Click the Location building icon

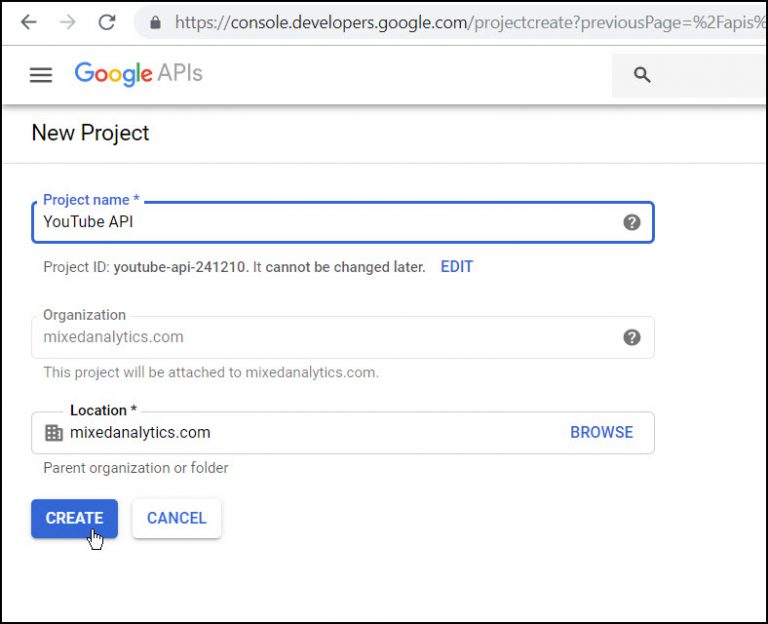pos(54,433)
